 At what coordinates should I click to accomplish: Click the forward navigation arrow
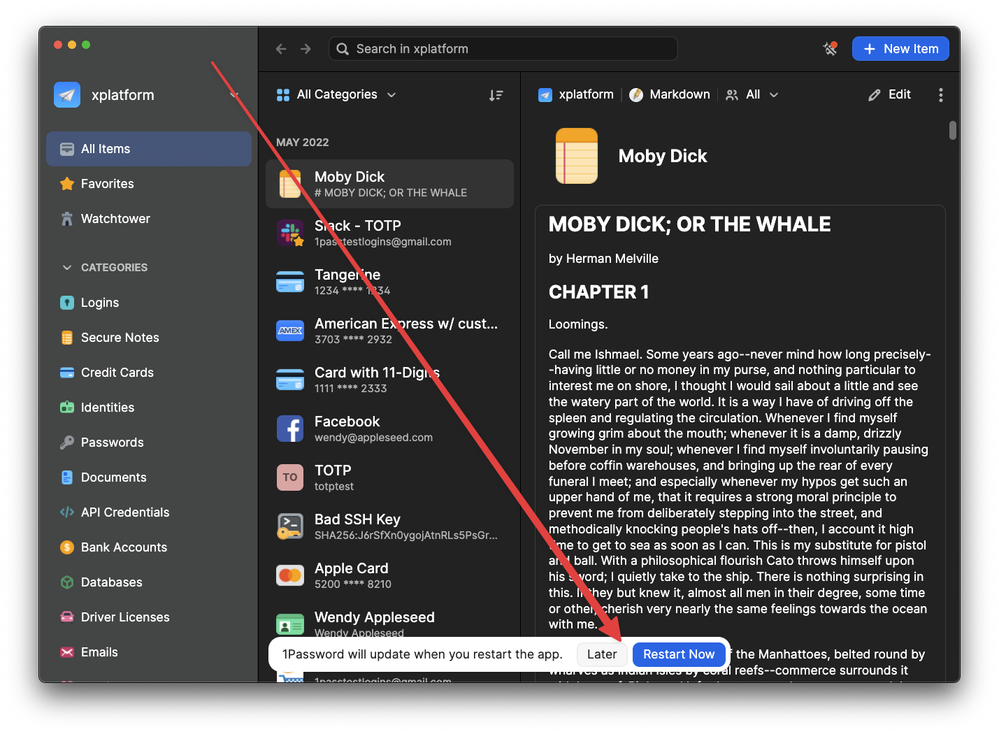[306, 49]
